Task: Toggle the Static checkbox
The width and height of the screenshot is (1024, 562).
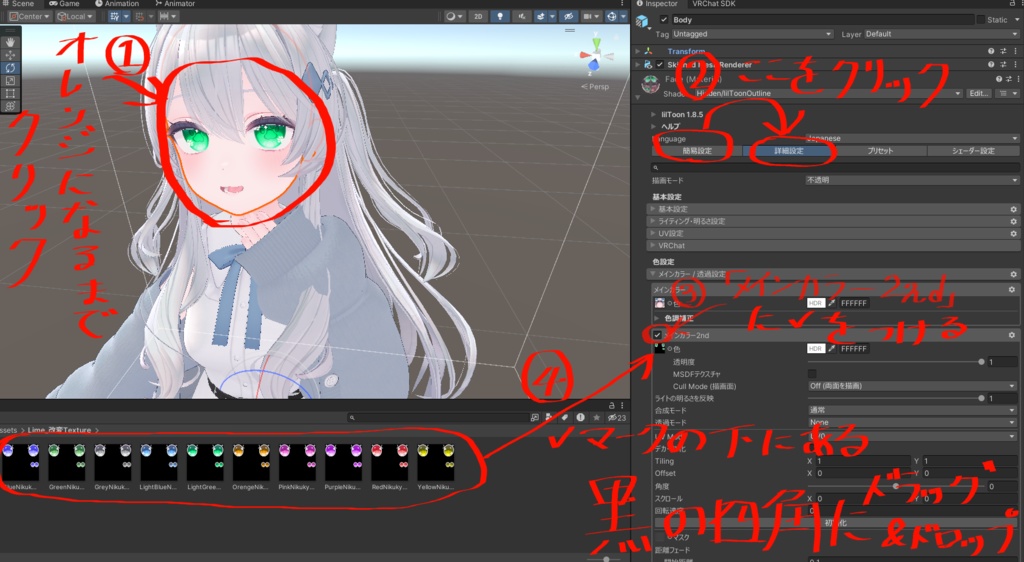Action: pos(980,20)
